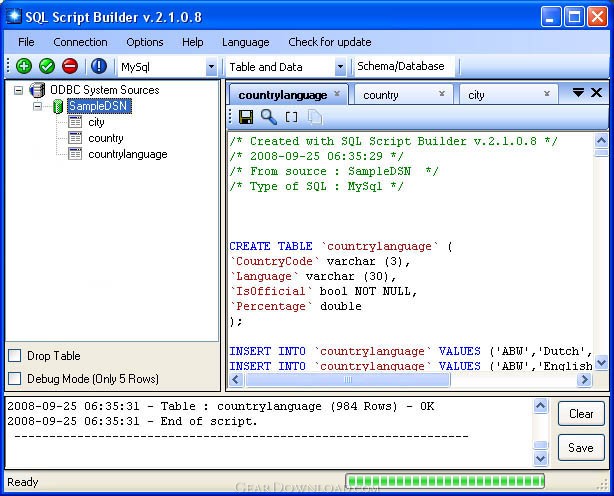Viewport: 614px width, 496px height.
Task: Click the blue exclamation info icon
Action: (x=99, y=66)
